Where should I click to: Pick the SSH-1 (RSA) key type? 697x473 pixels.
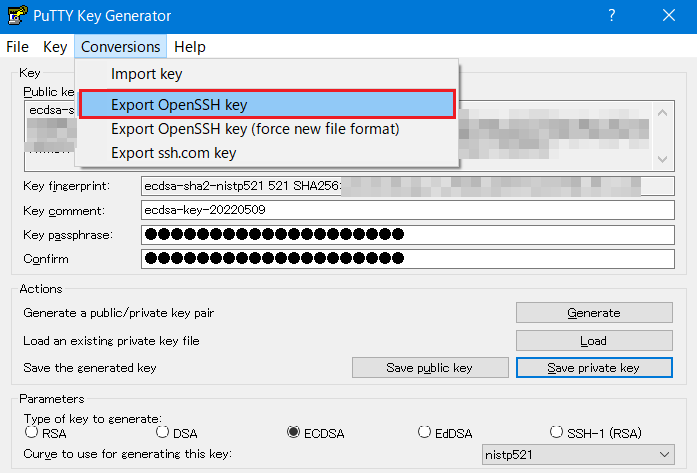(558, 433)
